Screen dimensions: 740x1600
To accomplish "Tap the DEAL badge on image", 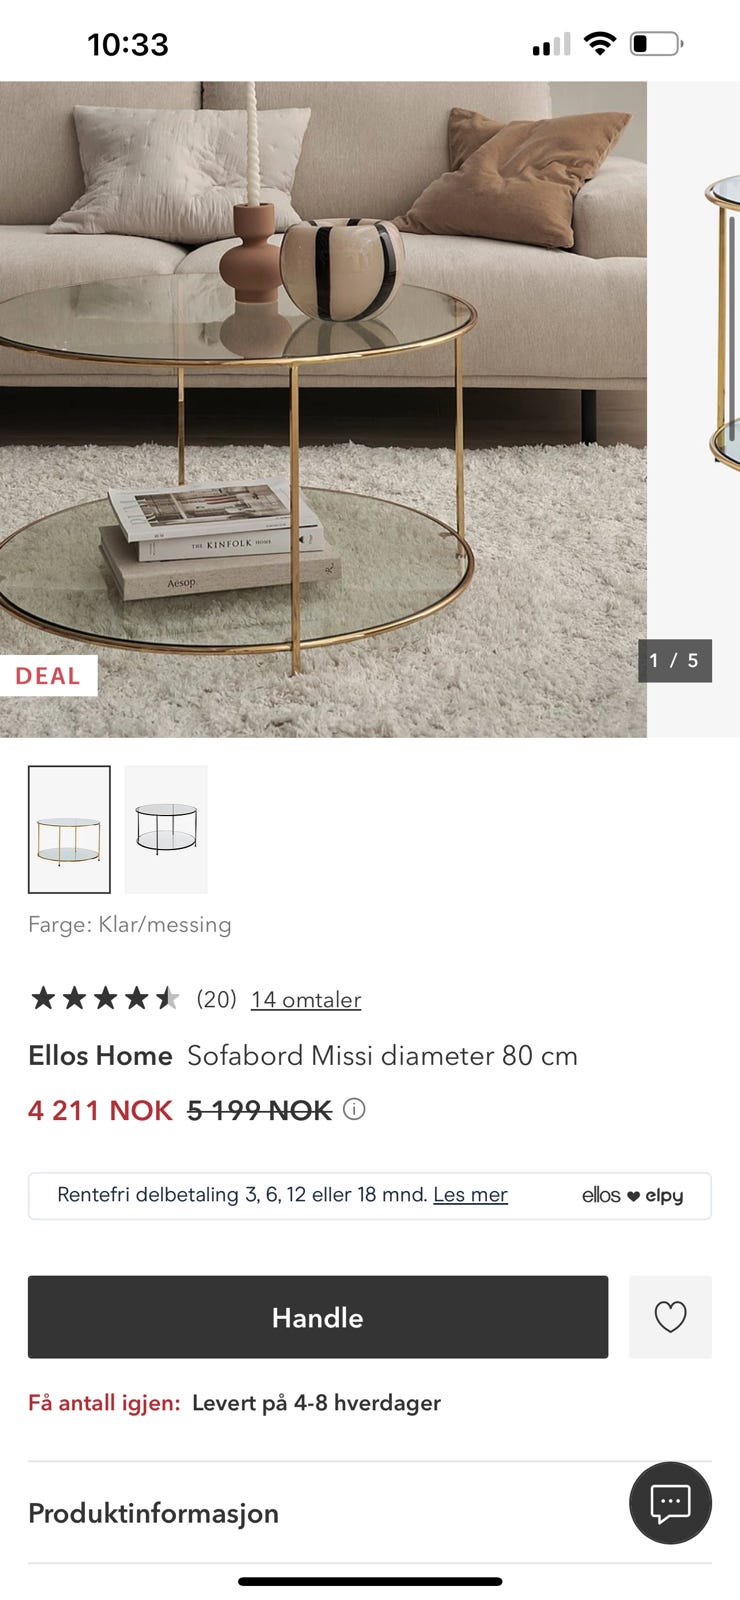I will point(48,676).
